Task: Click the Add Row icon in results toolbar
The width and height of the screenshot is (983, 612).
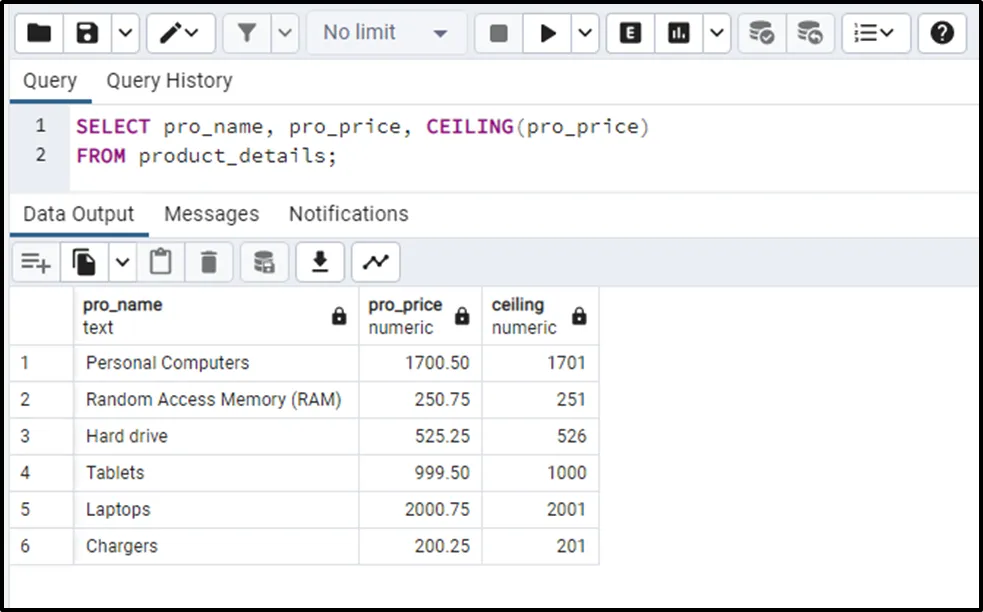Action: [x=35, y=262]
